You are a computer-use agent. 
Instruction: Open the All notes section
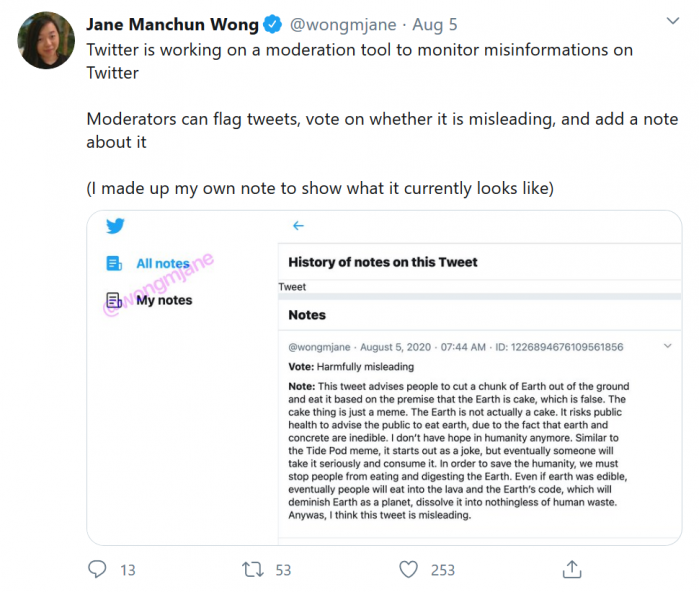point(163,264)
